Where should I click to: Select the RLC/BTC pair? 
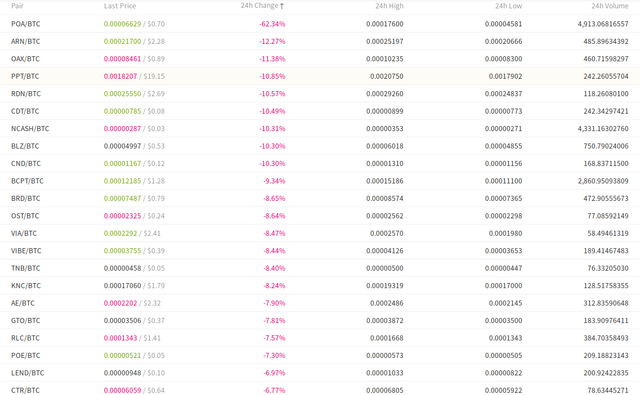pyautogui.click(x=25, y=338)
